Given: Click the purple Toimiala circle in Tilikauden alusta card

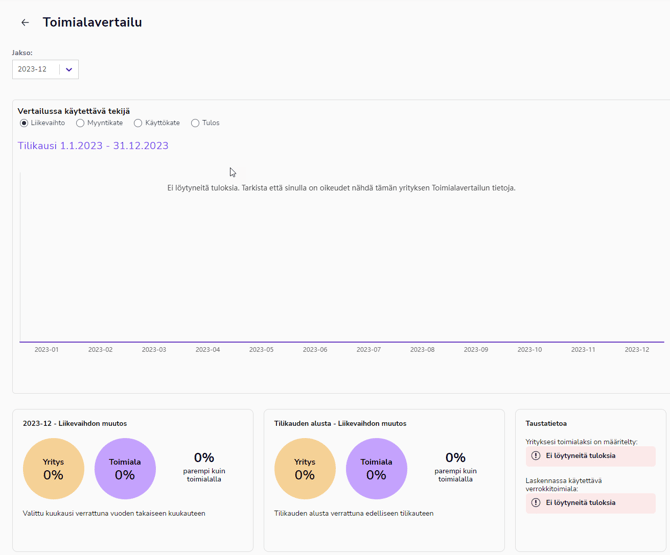Looking at the screenshot, I should click(376, 468).
